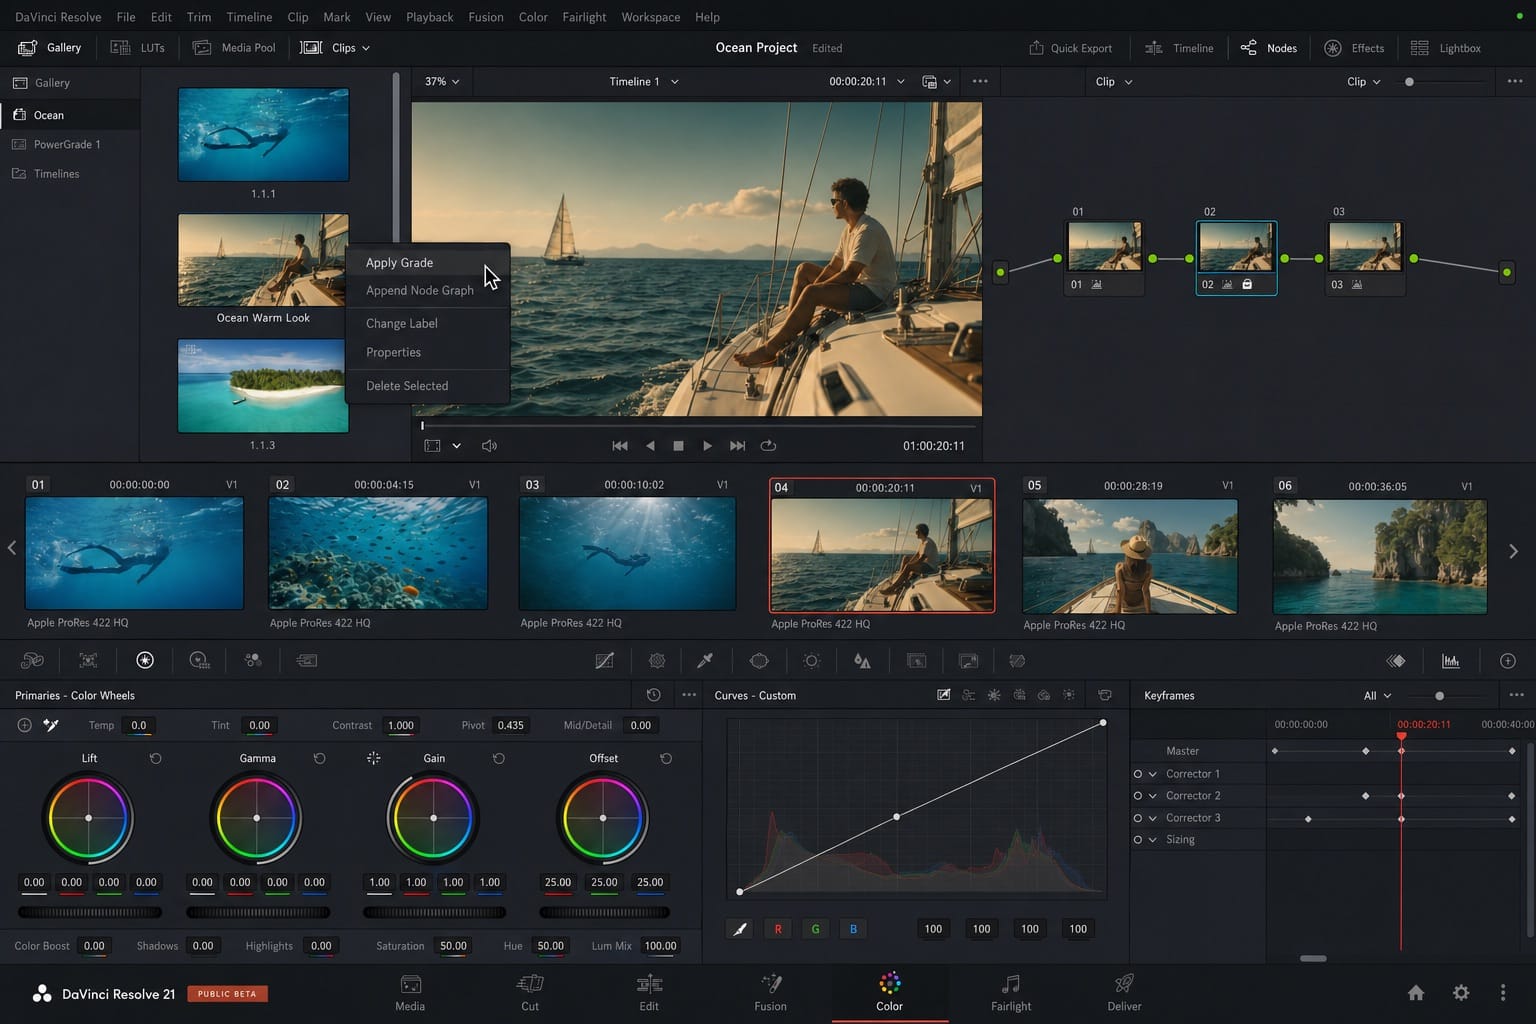Image resolution: width=1536 pixels, height=1024 pixels.
Task: Choose Delete Selected from context menu
Action: tap(427, 386)
